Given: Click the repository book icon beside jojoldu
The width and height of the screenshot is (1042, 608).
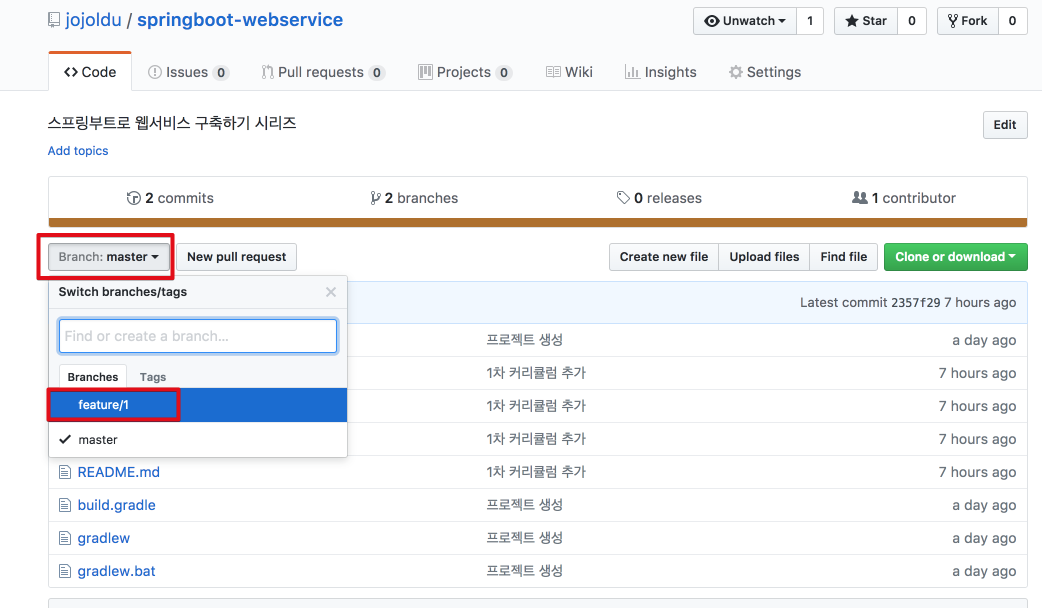Looking at the screenshot, I should (x=54, y=21).
